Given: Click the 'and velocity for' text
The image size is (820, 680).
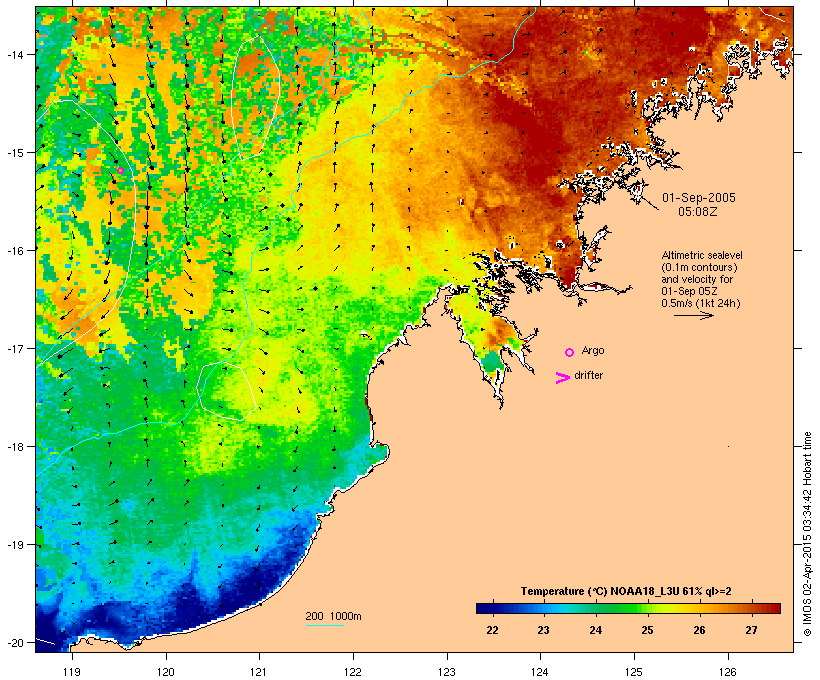Looking at the screenshot, I should pos(697,279).
